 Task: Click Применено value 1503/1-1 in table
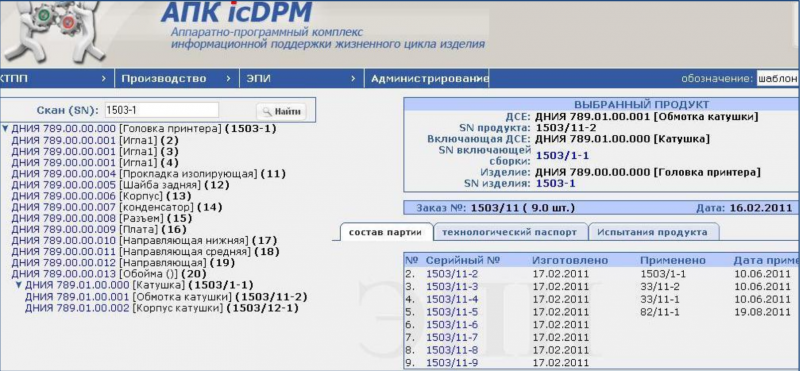663,274
